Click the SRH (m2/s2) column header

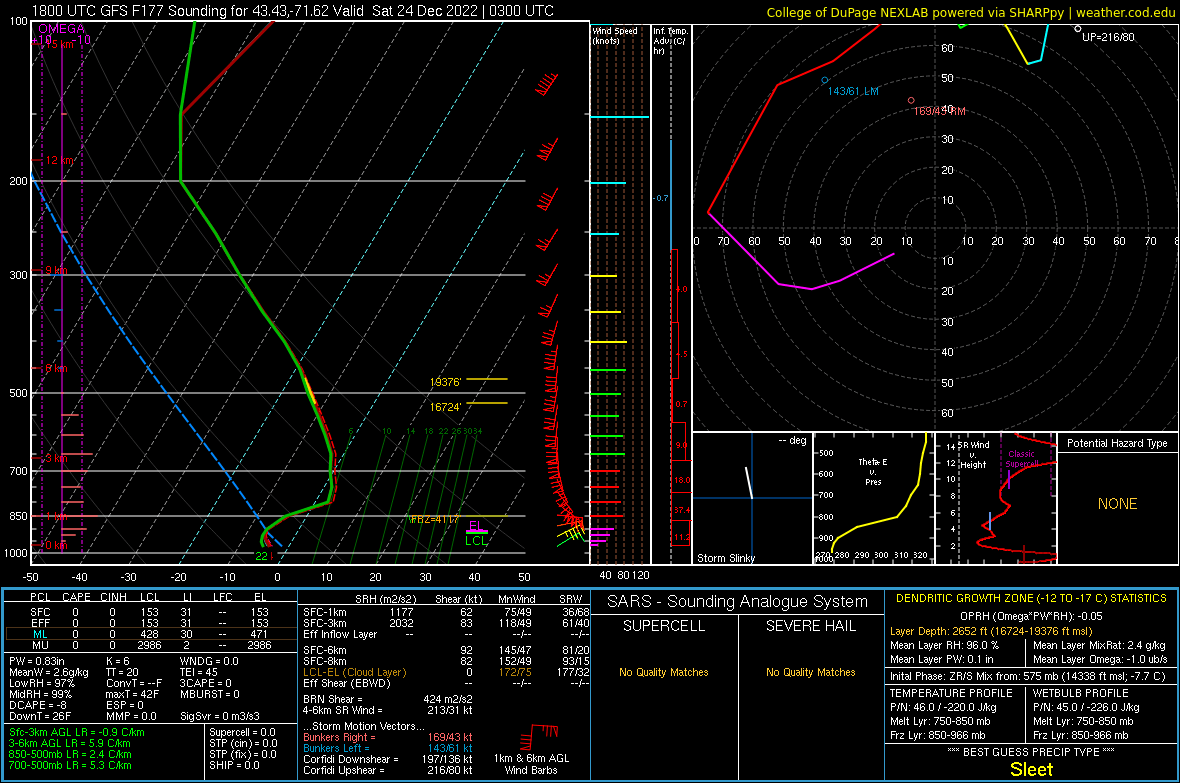pos(385,599)
